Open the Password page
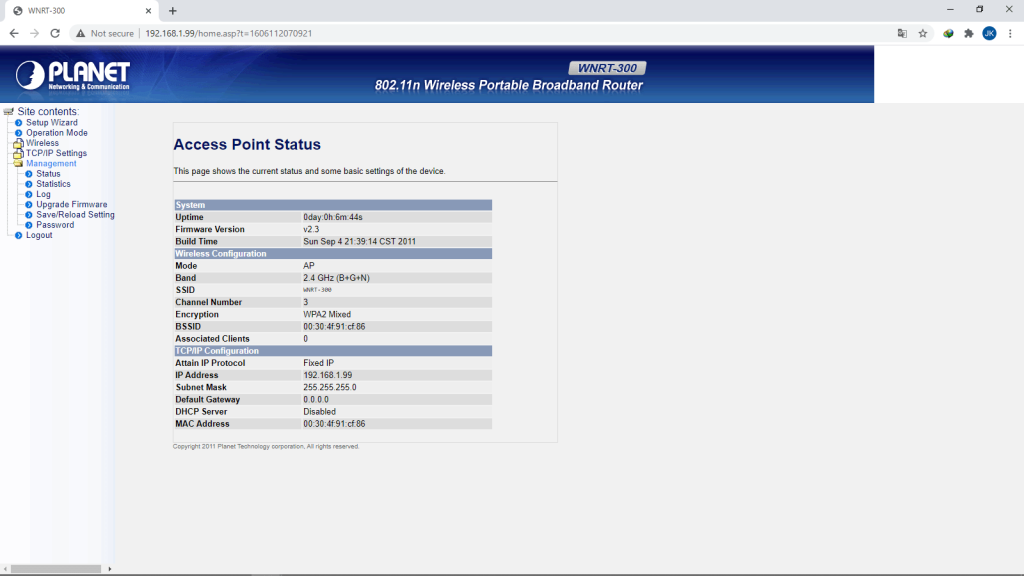 tap(55, 225)
